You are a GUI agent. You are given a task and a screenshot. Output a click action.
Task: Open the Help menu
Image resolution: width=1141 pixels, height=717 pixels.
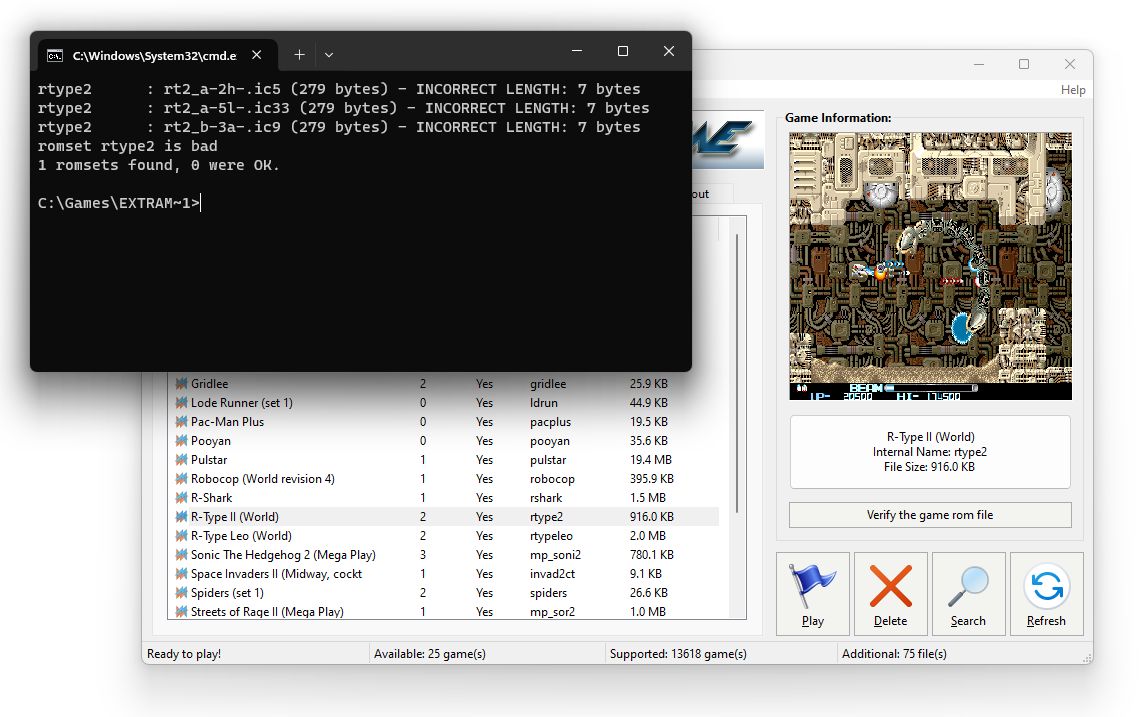tap(1072, 90)
